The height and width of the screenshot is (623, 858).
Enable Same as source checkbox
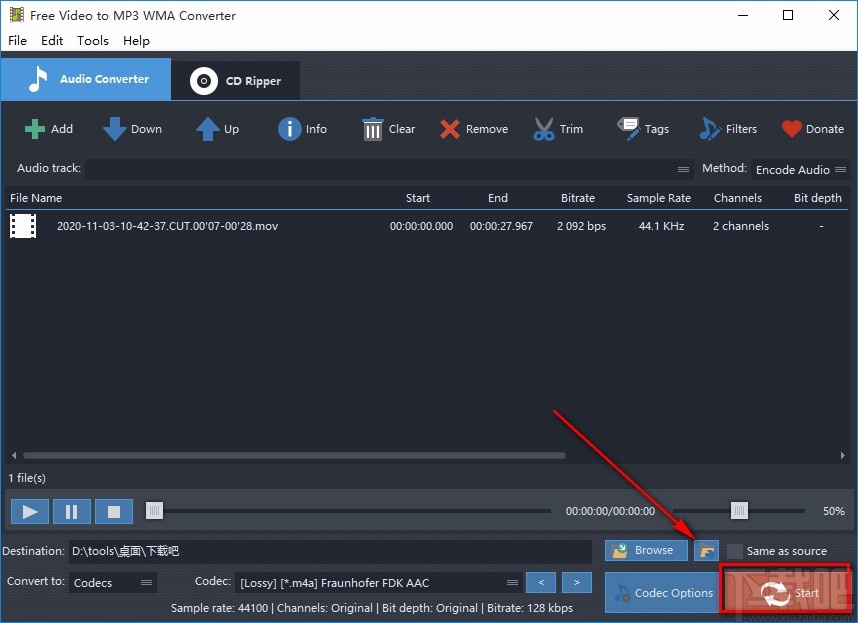click(x=735, y=551)
